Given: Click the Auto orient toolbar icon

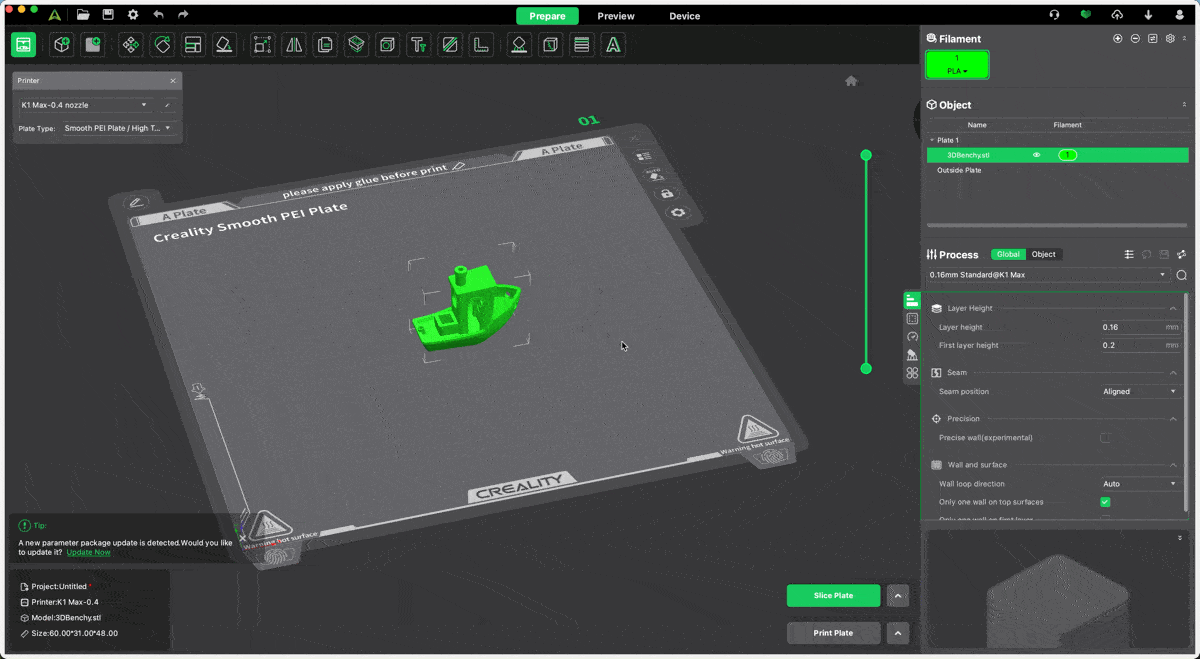Looking at the screenshot, I should coord(162,45).
